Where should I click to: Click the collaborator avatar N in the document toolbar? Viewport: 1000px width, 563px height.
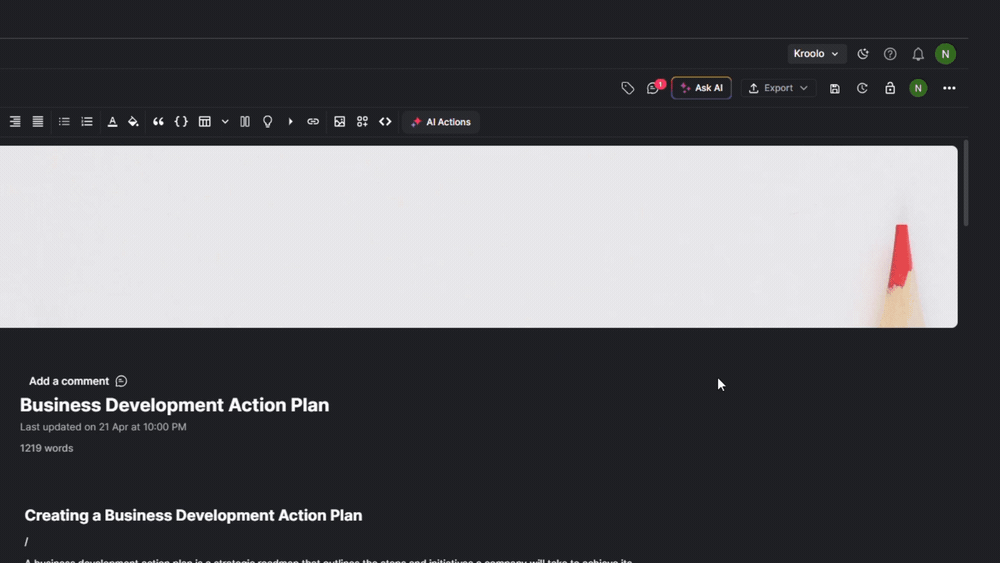pos(918,88)
